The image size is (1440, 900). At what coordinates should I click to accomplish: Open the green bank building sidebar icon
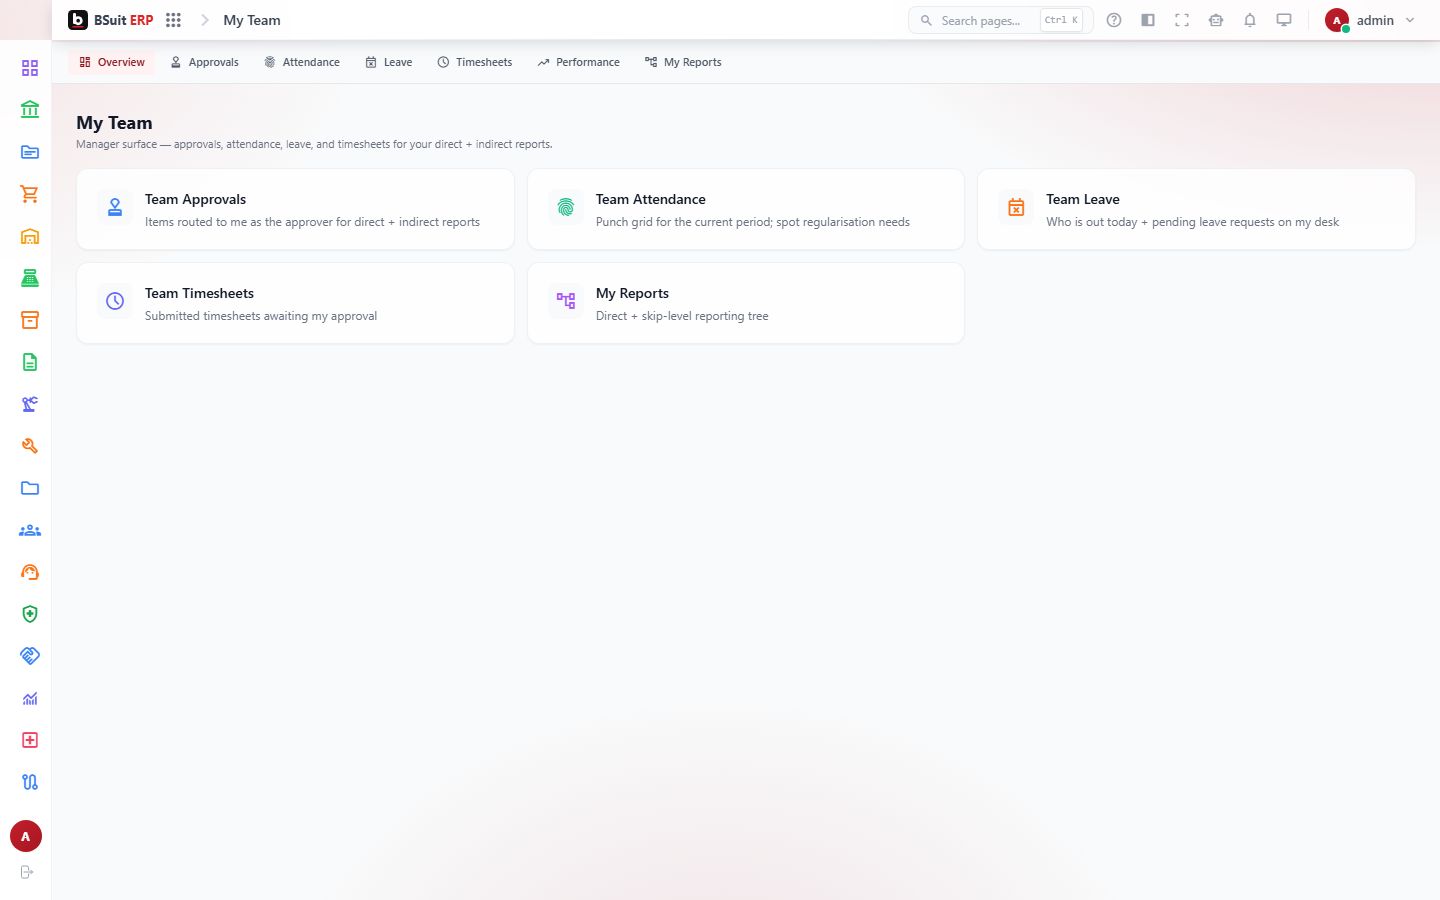click(x=30, y=110)
